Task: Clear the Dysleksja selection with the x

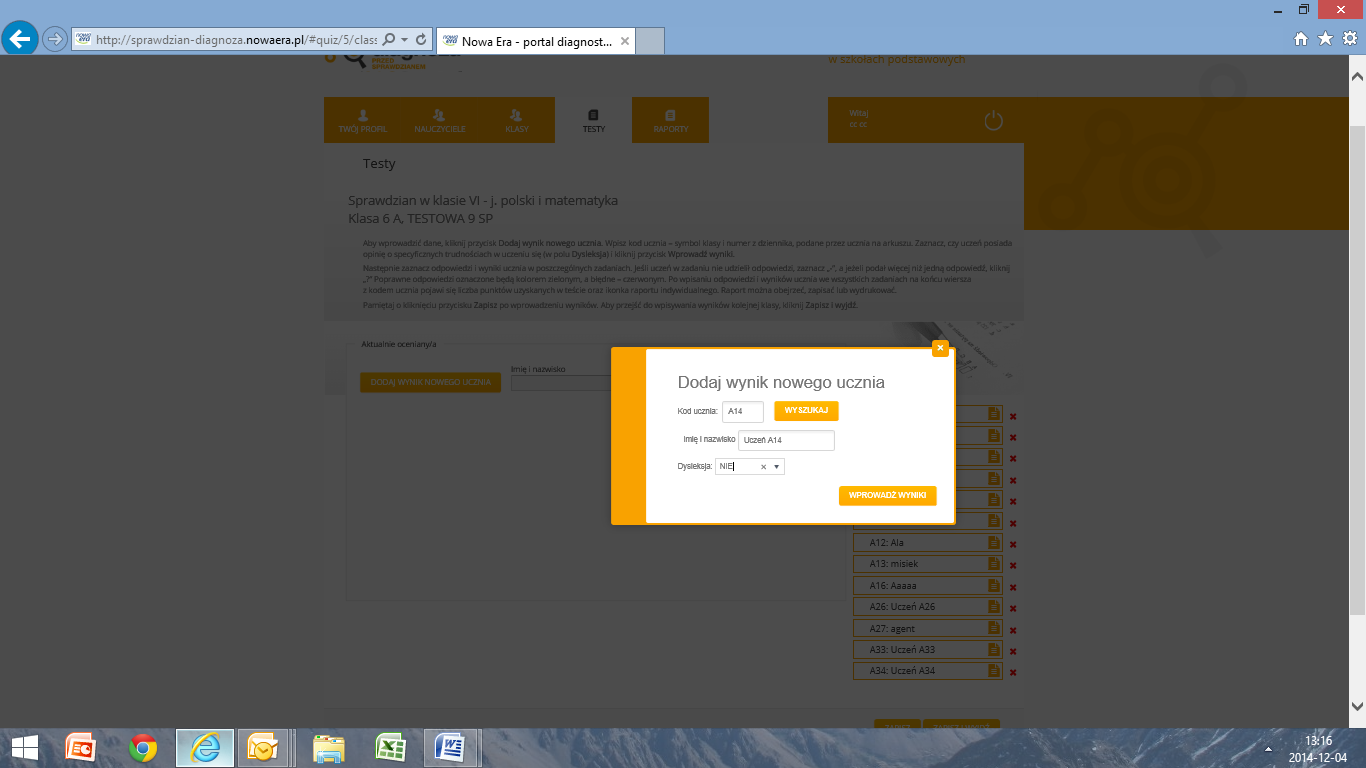Action: pyautogui.click(x=763, y=467)
